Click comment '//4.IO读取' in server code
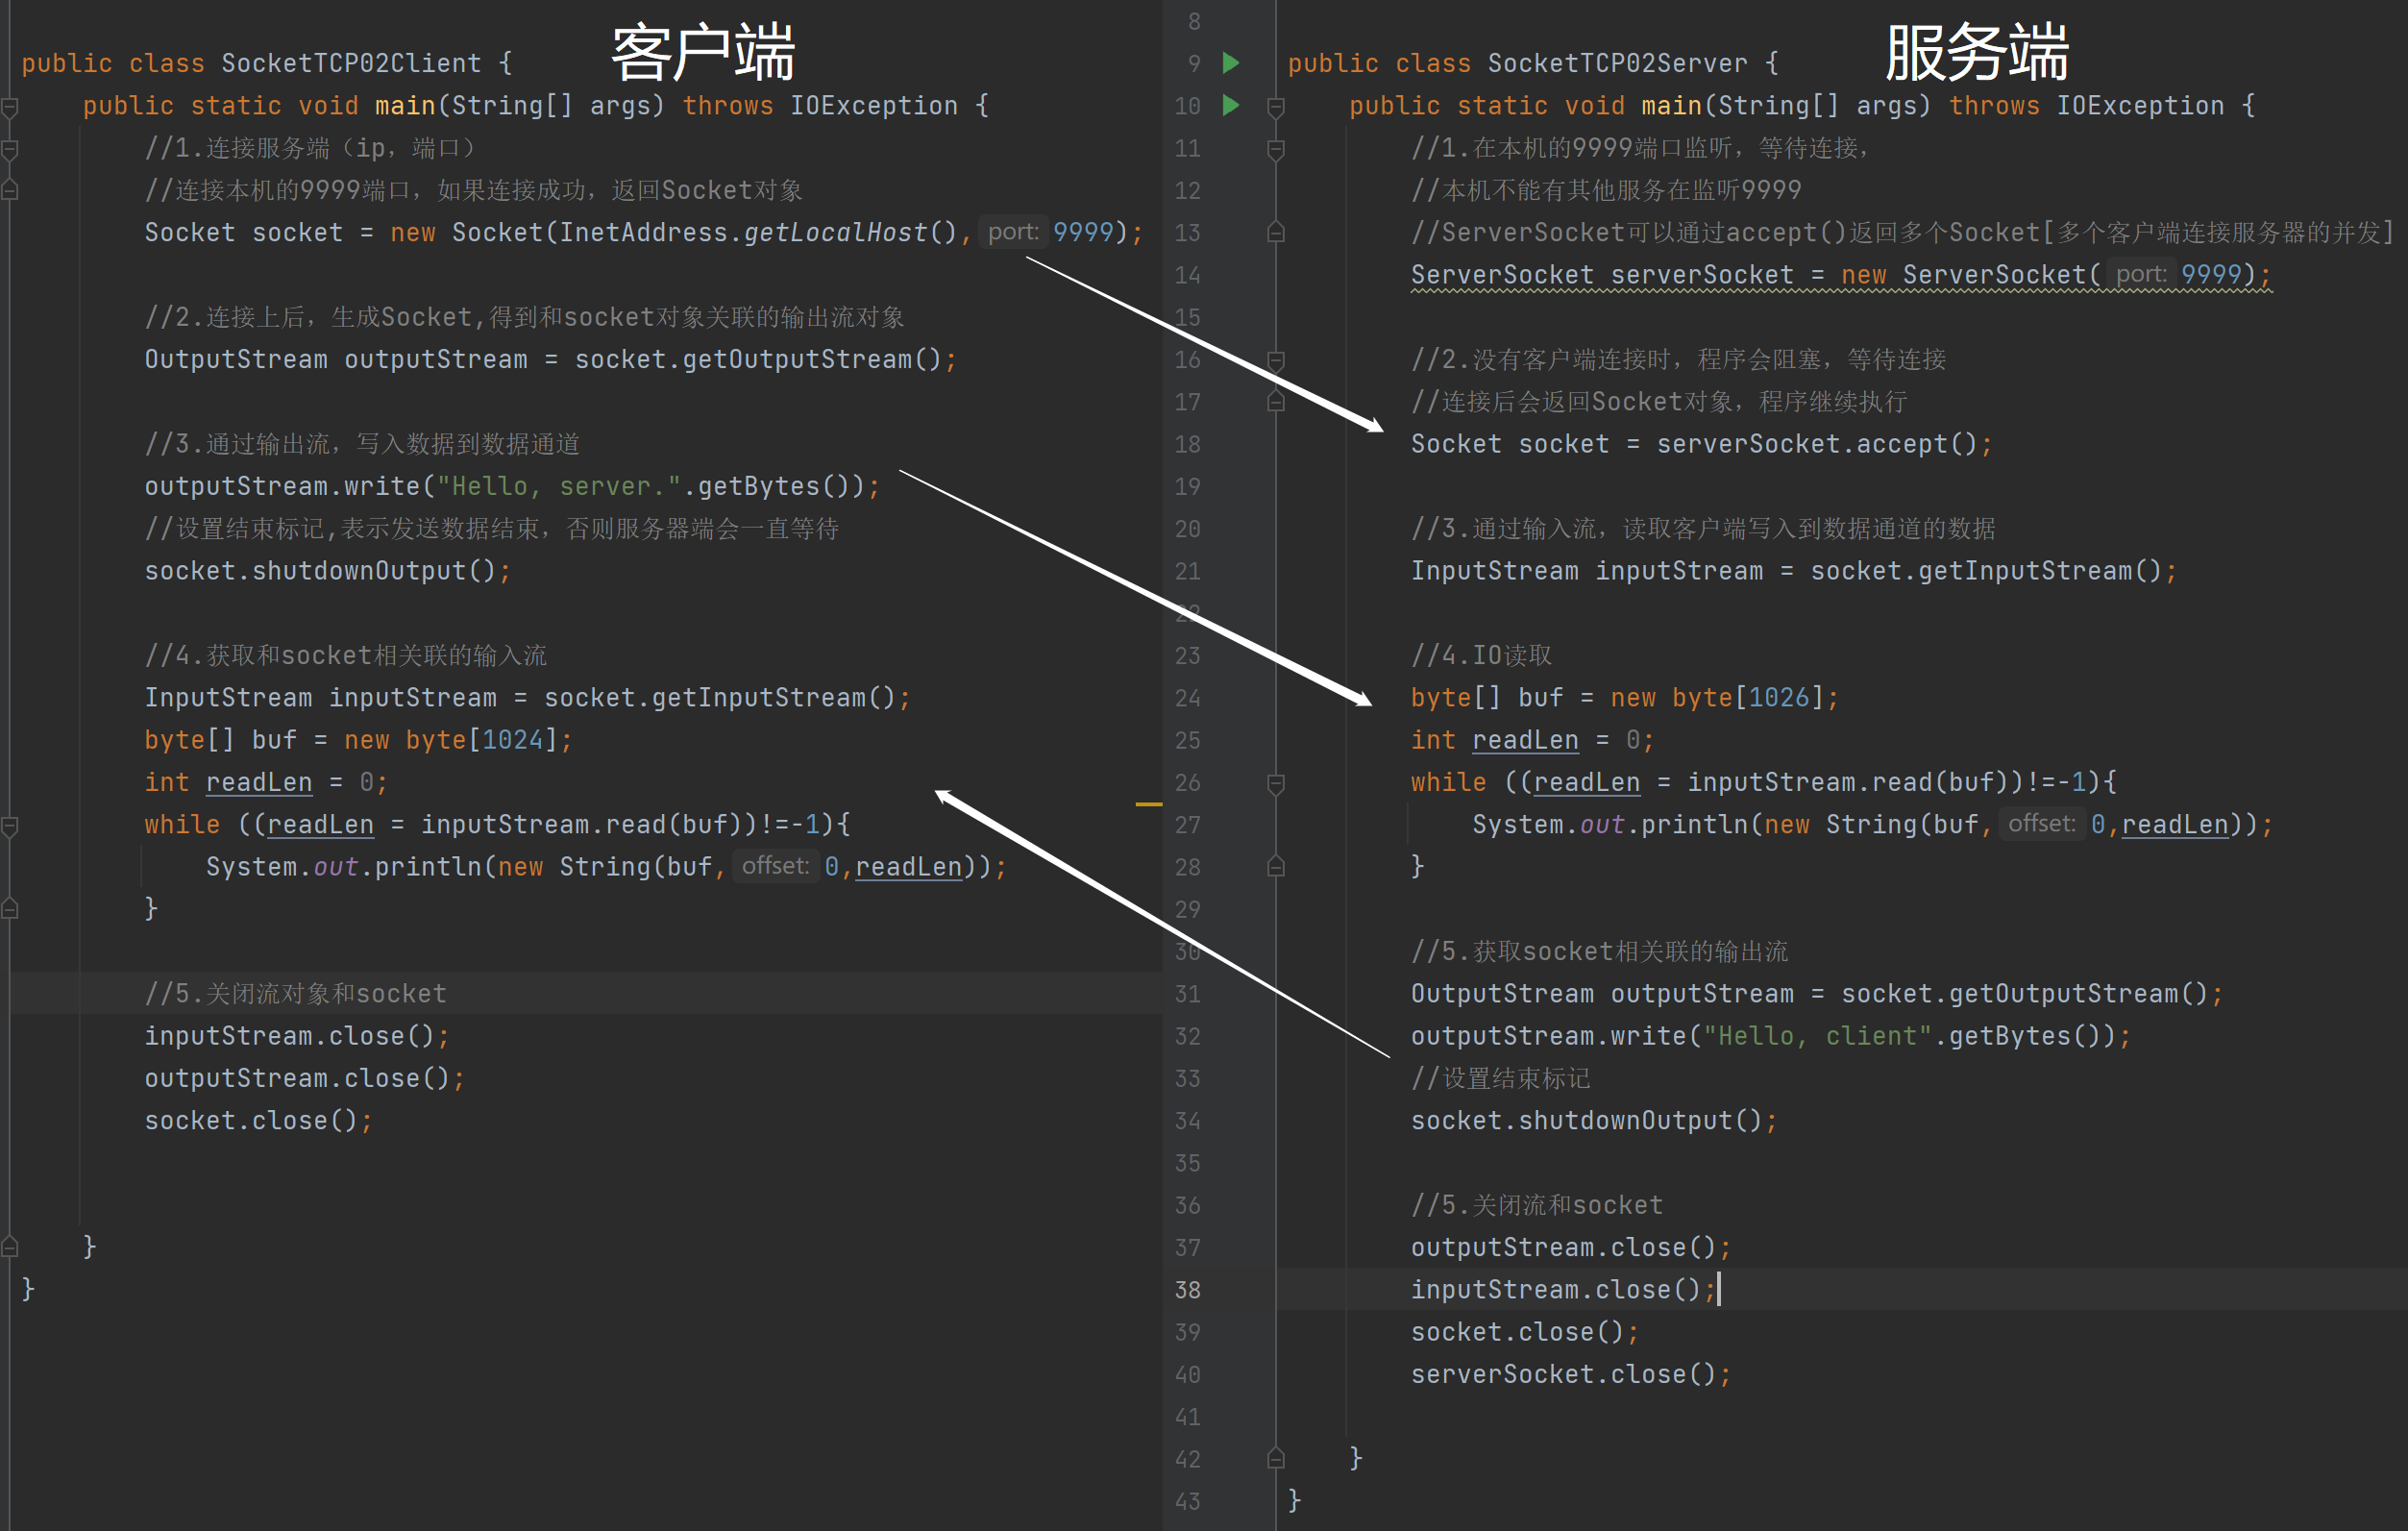Viewport: 2408px width, 1531px height. pyautogui.click(x=1482, y=655)
